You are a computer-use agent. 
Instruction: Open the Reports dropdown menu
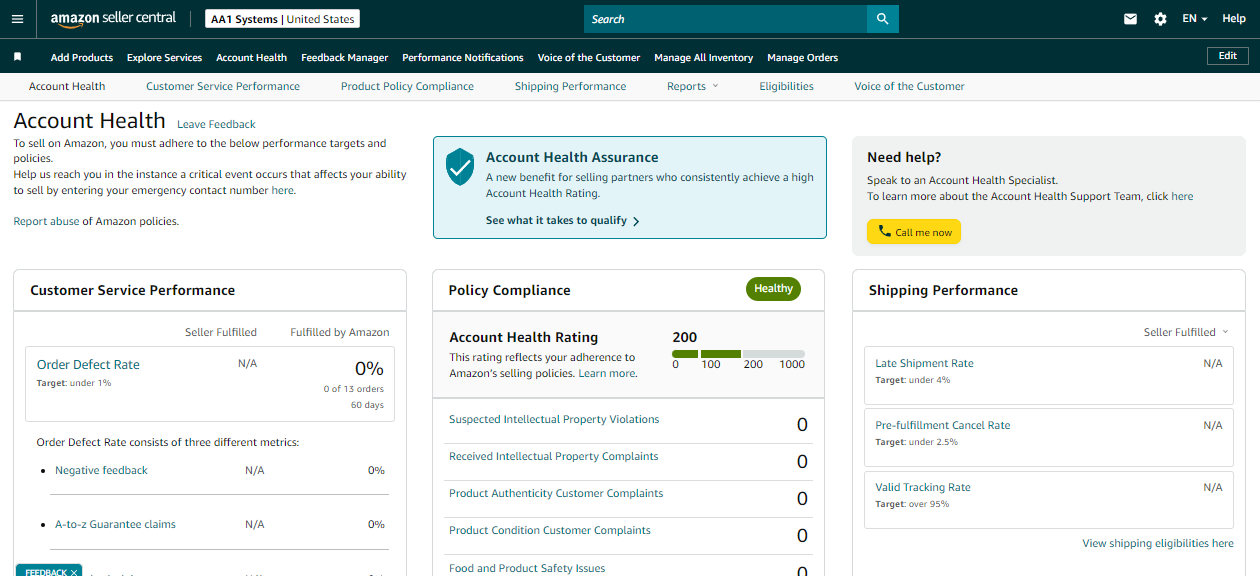(692, 86)
